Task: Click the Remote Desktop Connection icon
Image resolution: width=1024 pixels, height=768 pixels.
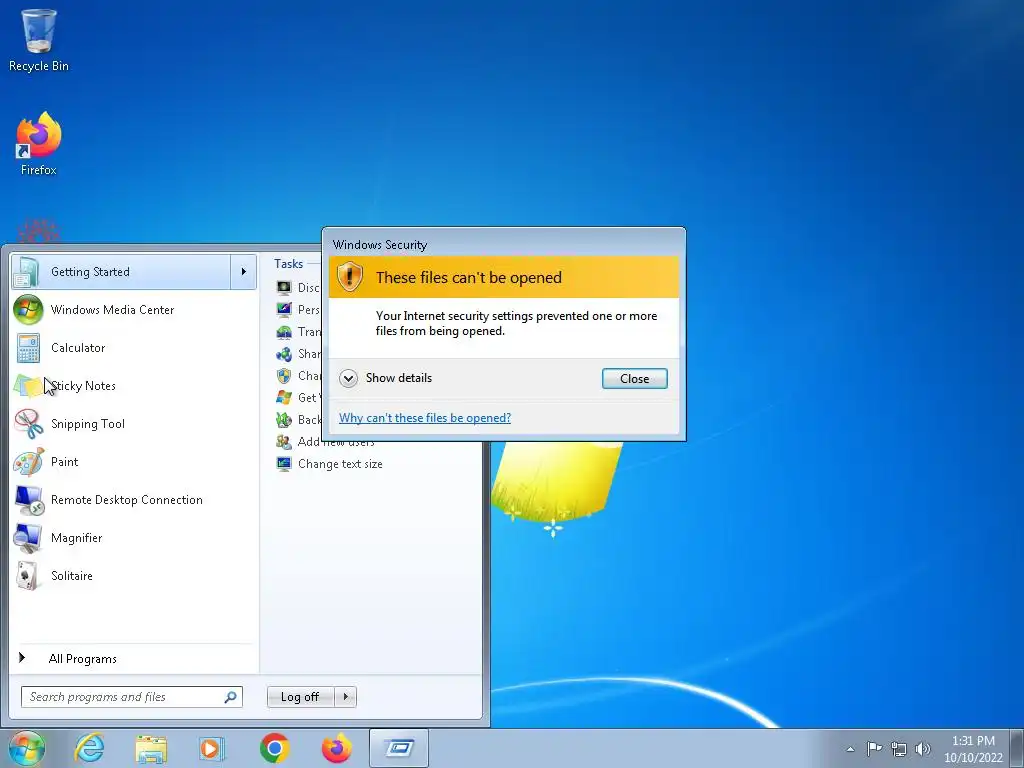Action: (29, 500)
